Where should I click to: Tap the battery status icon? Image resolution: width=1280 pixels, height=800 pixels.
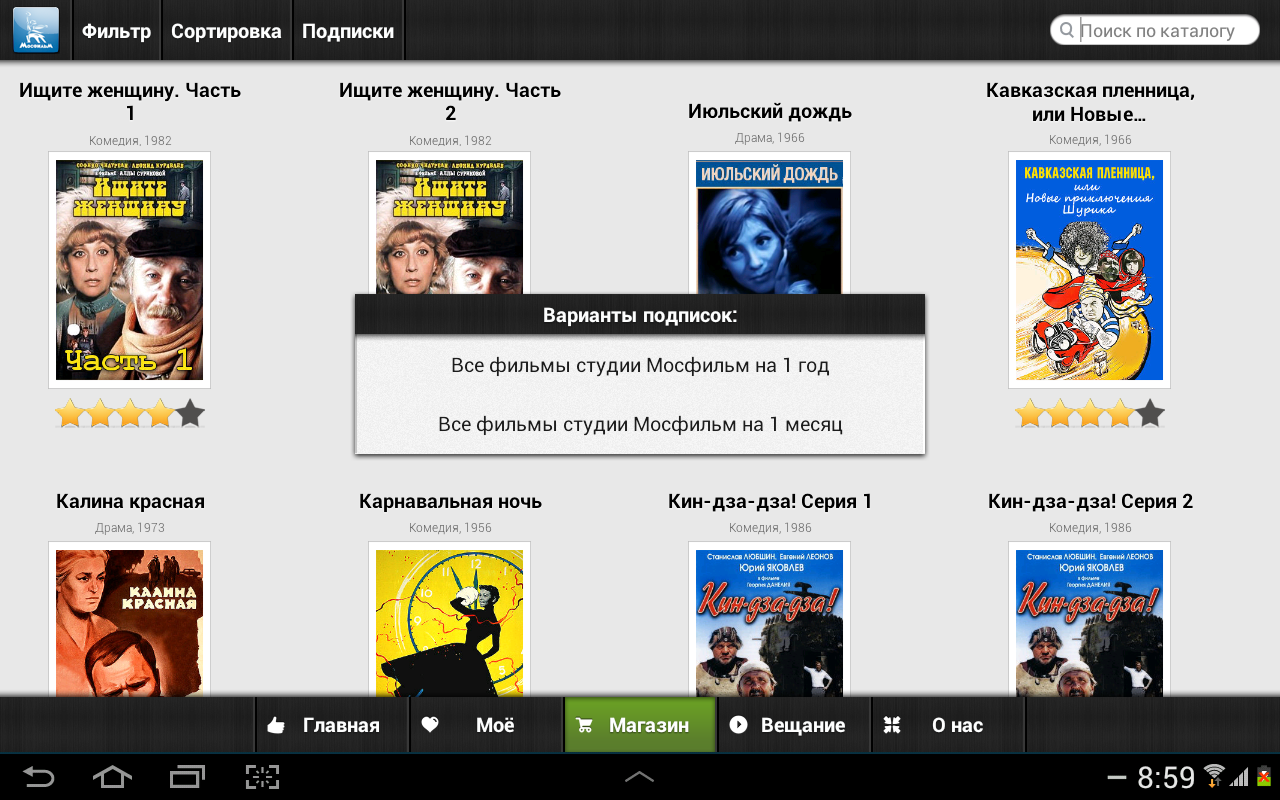click(1264, 777)
